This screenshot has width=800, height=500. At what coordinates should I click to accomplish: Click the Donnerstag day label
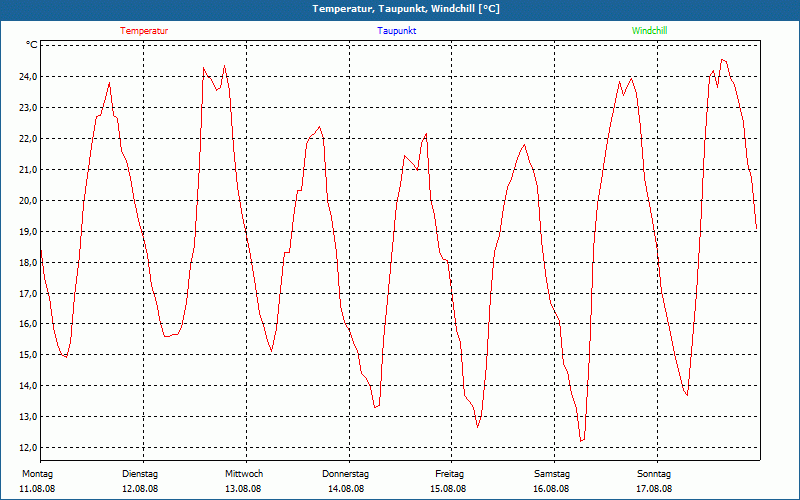click(x=345, y=474)
